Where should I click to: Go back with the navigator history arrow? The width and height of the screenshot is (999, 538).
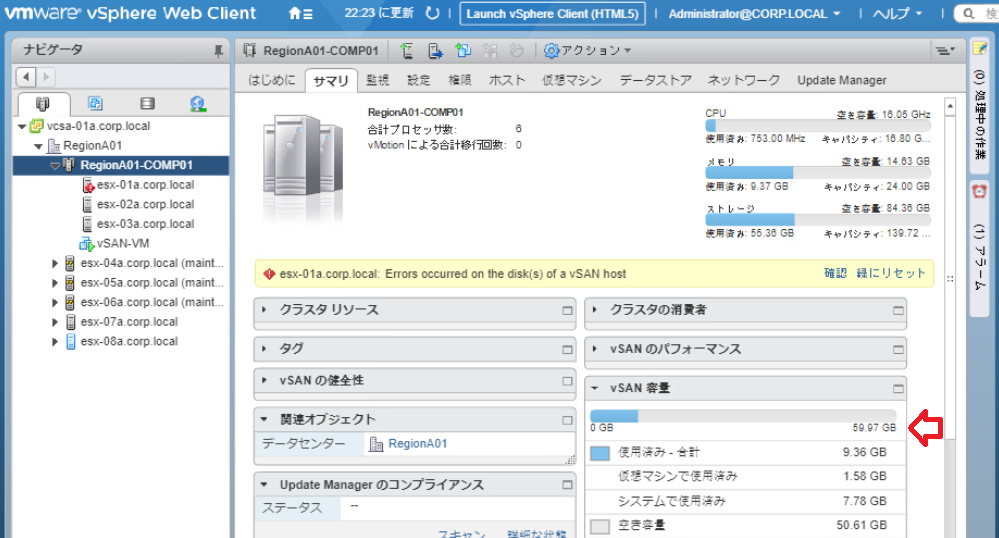[26, 77]
